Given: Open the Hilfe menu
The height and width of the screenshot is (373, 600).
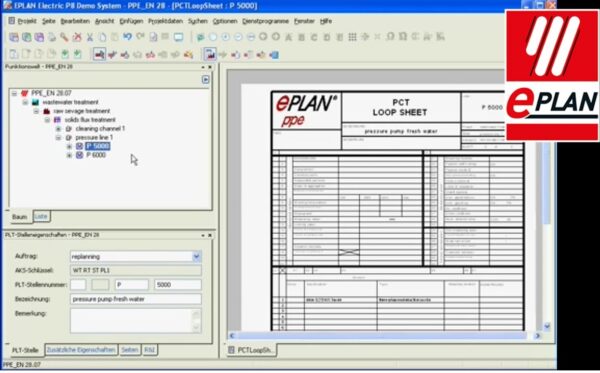Looking at the screenshot, I should 326,21.
